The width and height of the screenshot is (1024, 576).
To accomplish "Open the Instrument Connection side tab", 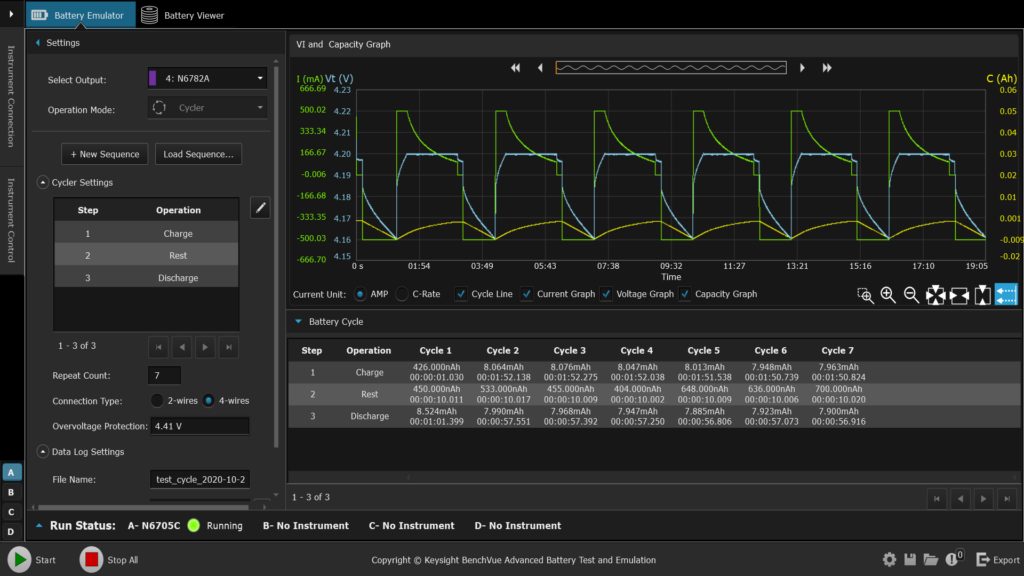I will pyautogui.click(x=11, y=96).
